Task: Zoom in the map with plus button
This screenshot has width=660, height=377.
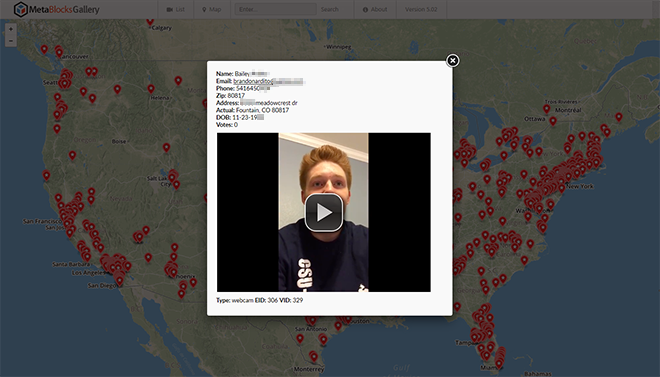Action: point(11,29)
